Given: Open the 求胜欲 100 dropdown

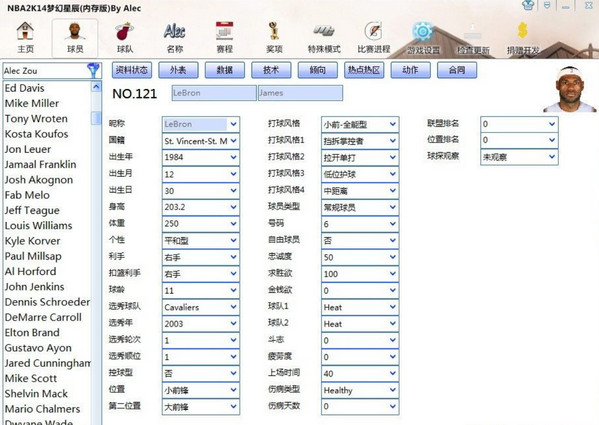Looking at the screenshot, I should point(360,273).
